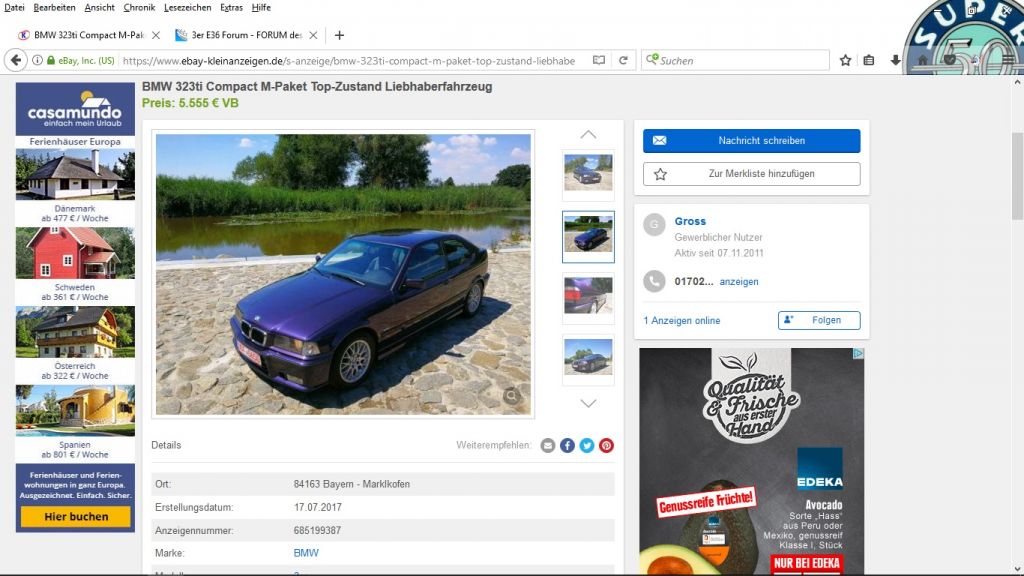
Task: Share the listing on Facebook
Action: point(567,446)
